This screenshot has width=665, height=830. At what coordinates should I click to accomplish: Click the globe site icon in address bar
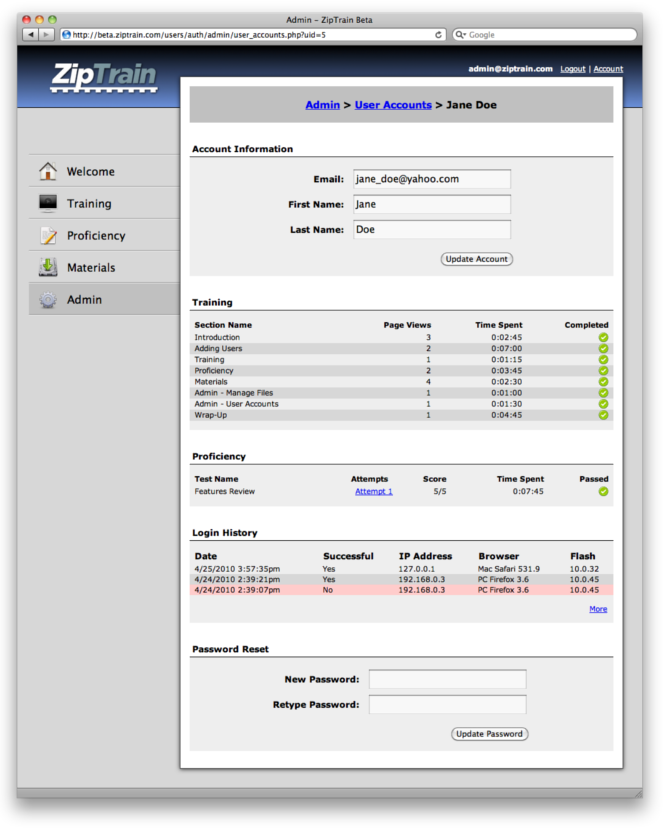66,34
